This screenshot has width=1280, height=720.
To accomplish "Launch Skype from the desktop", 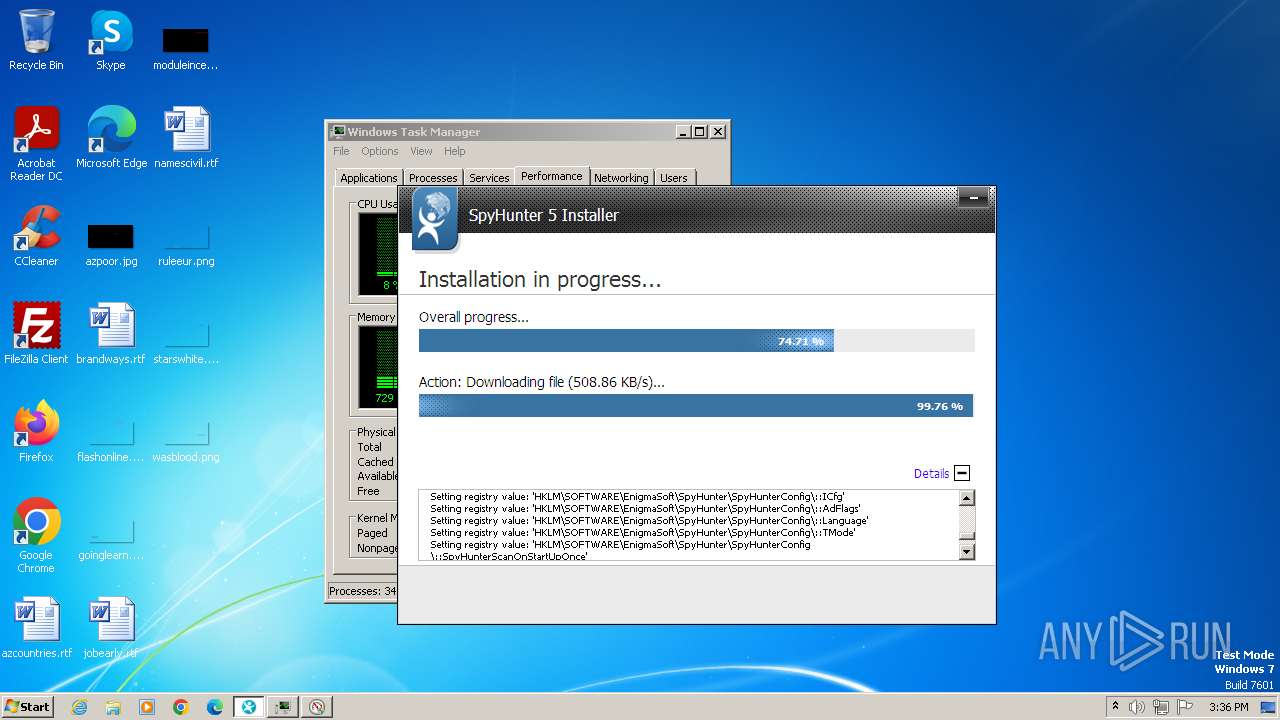I will click(110, 40).
